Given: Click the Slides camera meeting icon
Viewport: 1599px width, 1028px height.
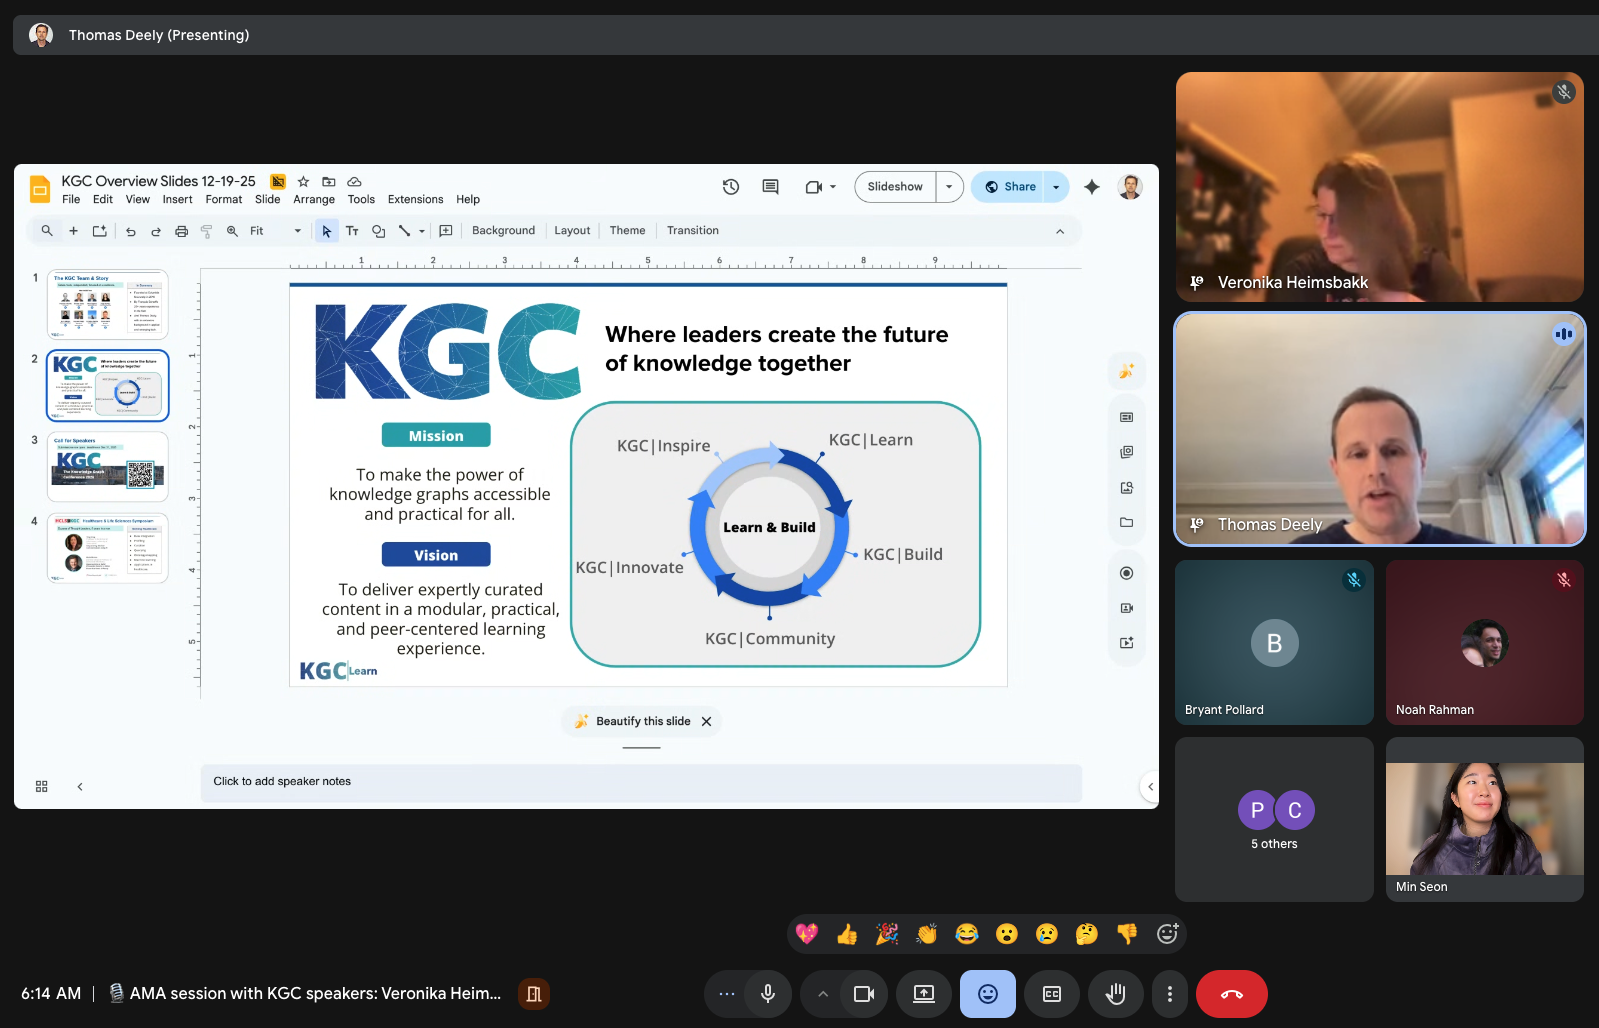Looking at the screenshot, I should 814,187.
